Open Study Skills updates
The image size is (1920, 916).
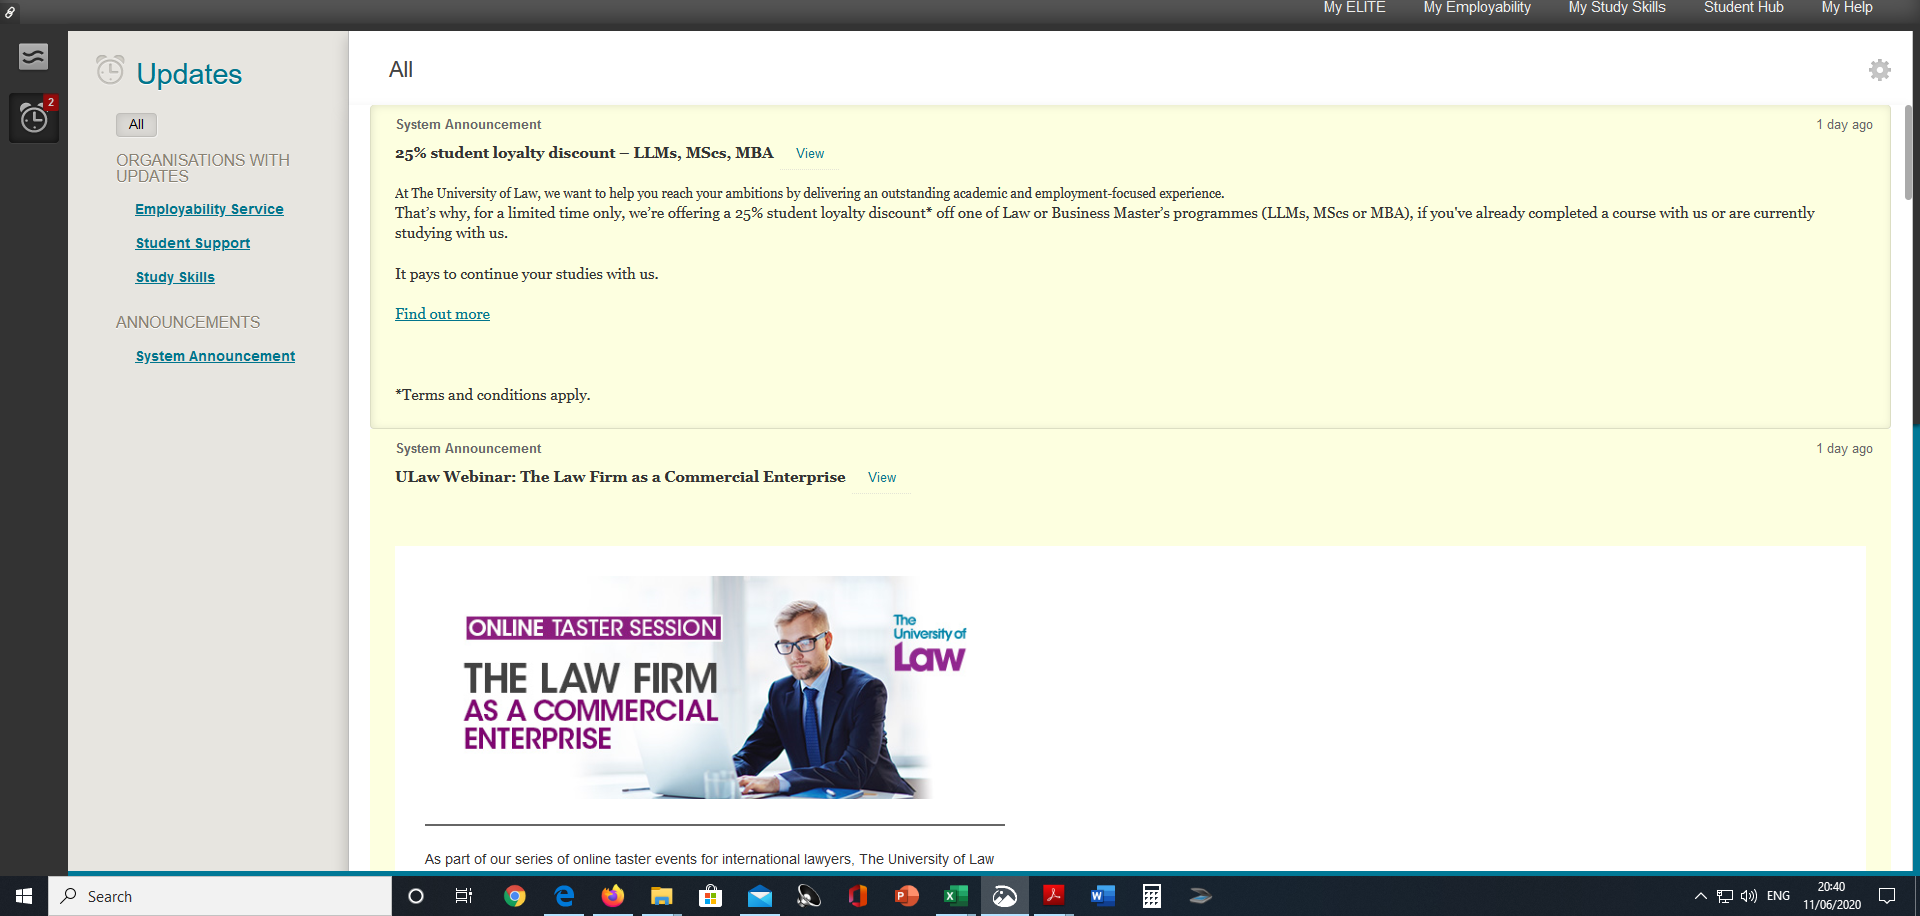[x=175, y=277]
